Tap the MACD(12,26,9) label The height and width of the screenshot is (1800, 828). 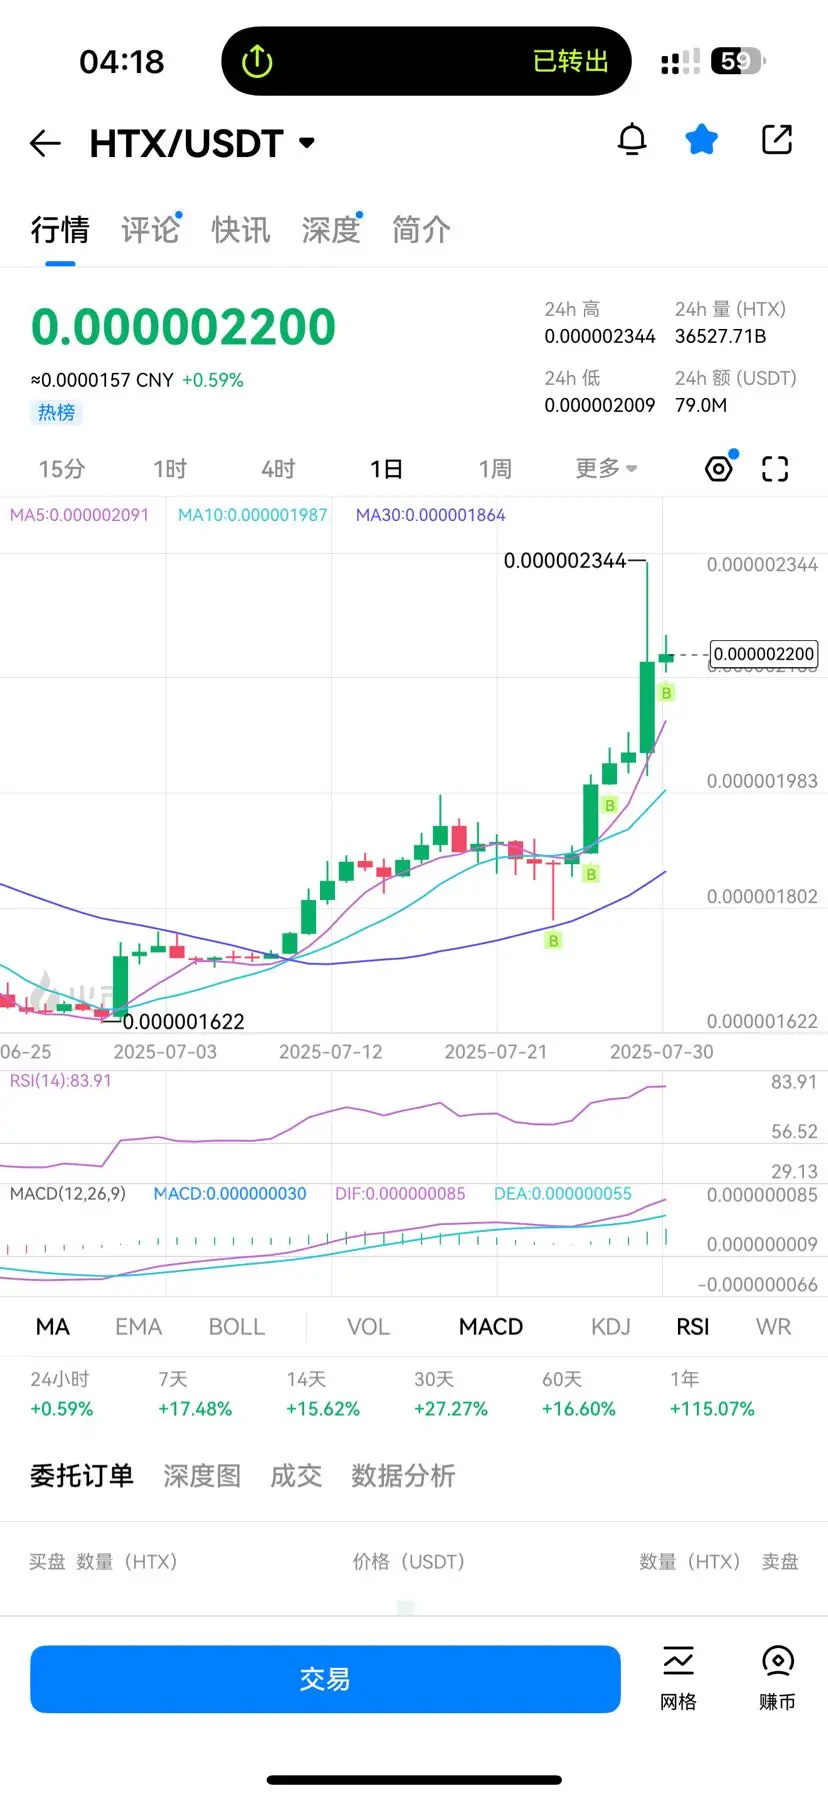(x=68, y=1194)
